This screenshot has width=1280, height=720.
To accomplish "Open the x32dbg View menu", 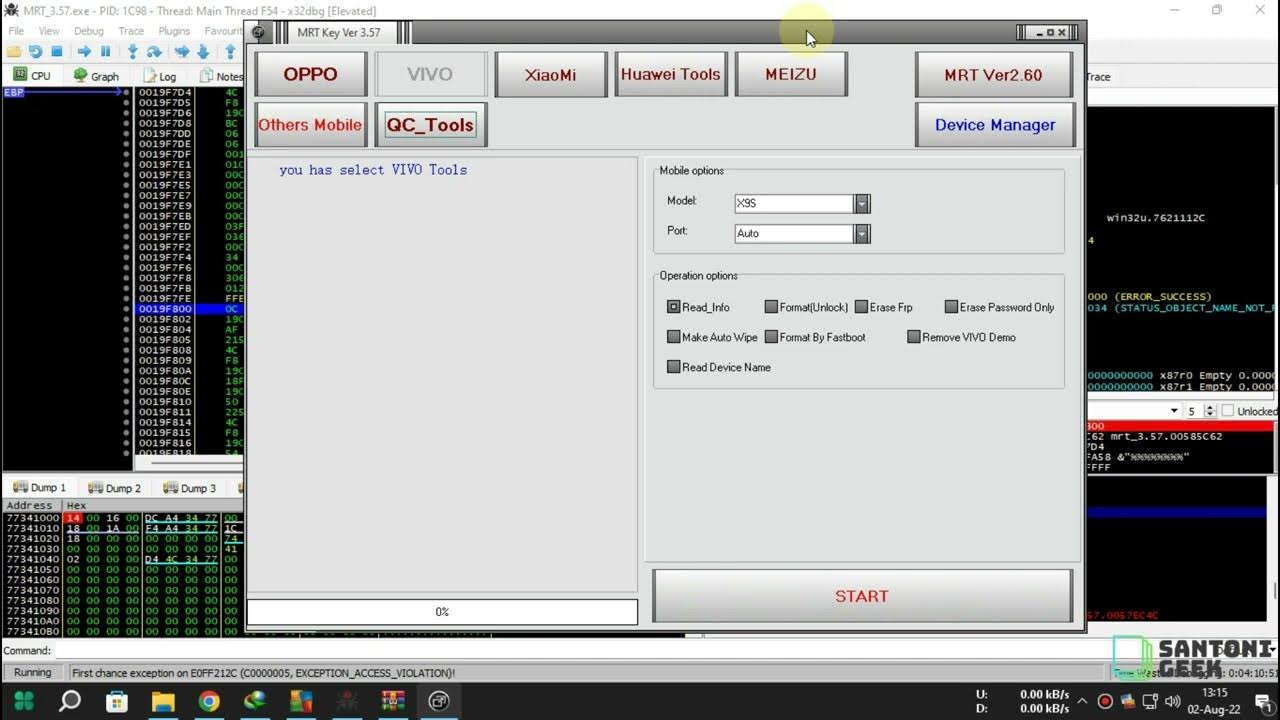I will (49, 31).
